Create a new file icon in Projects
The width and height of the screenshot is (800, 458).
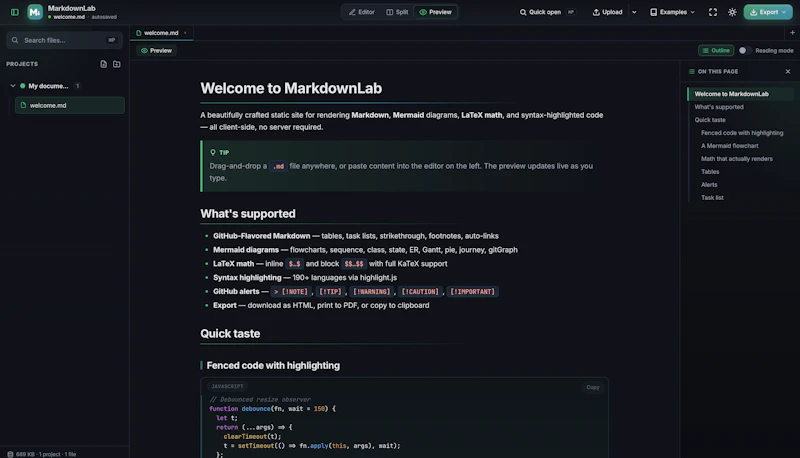[104, 64]
